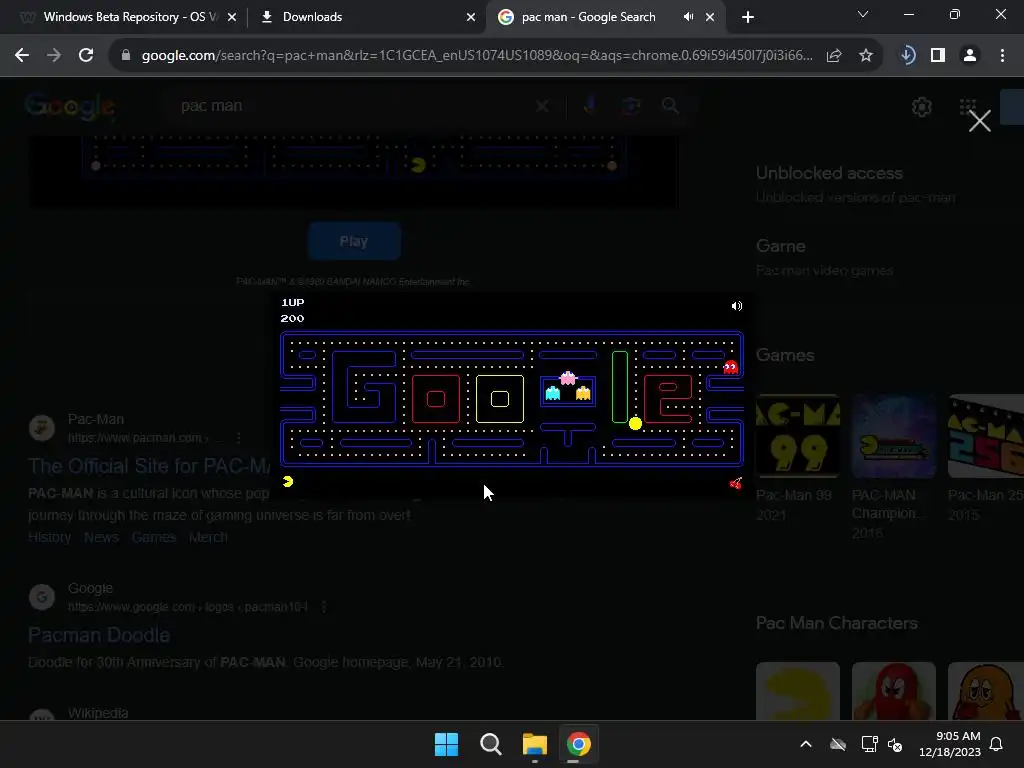Toggle Chrome side panel
Image resolution: width=1024 pixels, height=768 pixels.
point(938,56)
